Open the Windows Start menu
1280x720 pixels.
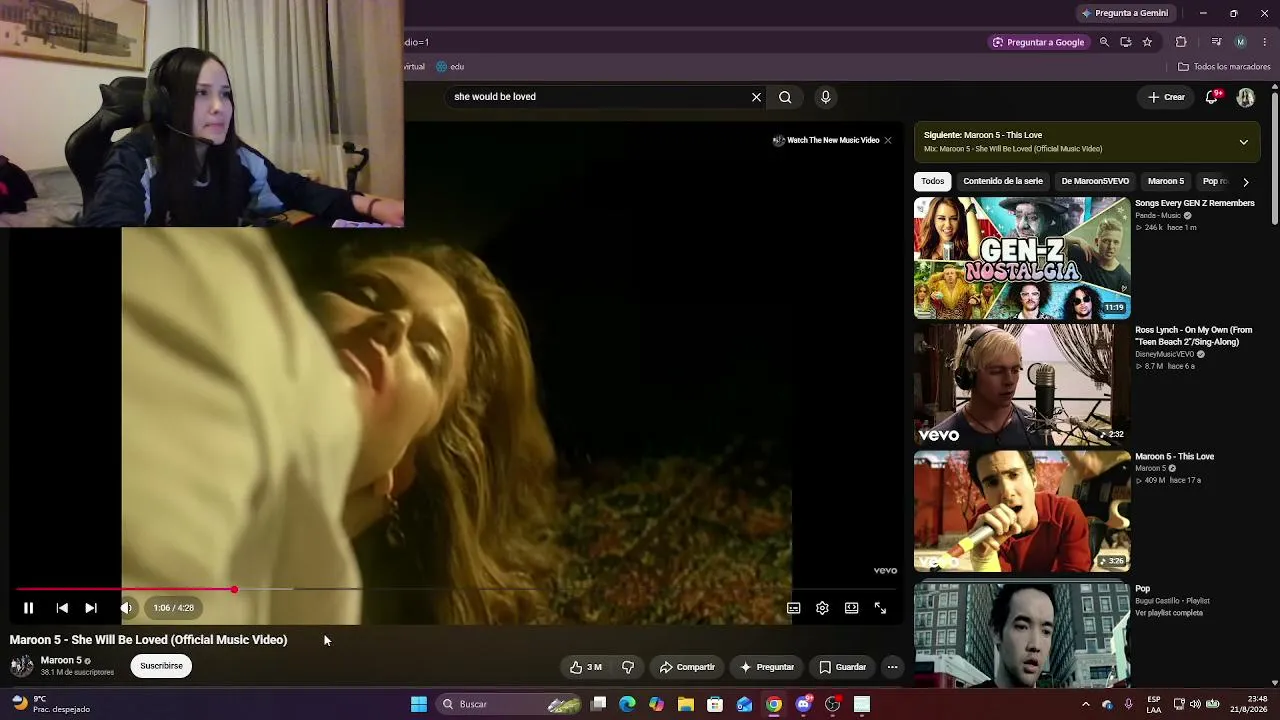[x=419, y=704]
